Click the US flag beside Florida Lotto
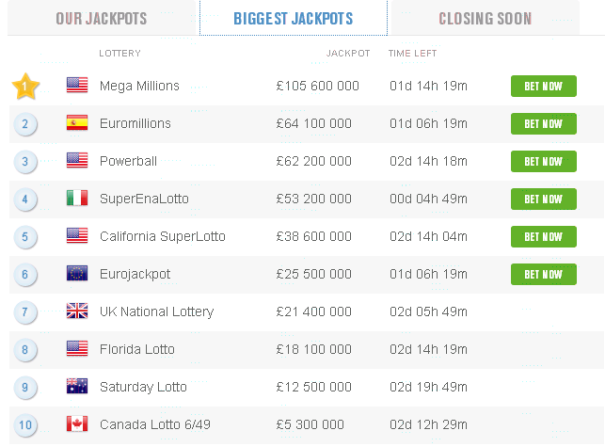 pos(77,349)
